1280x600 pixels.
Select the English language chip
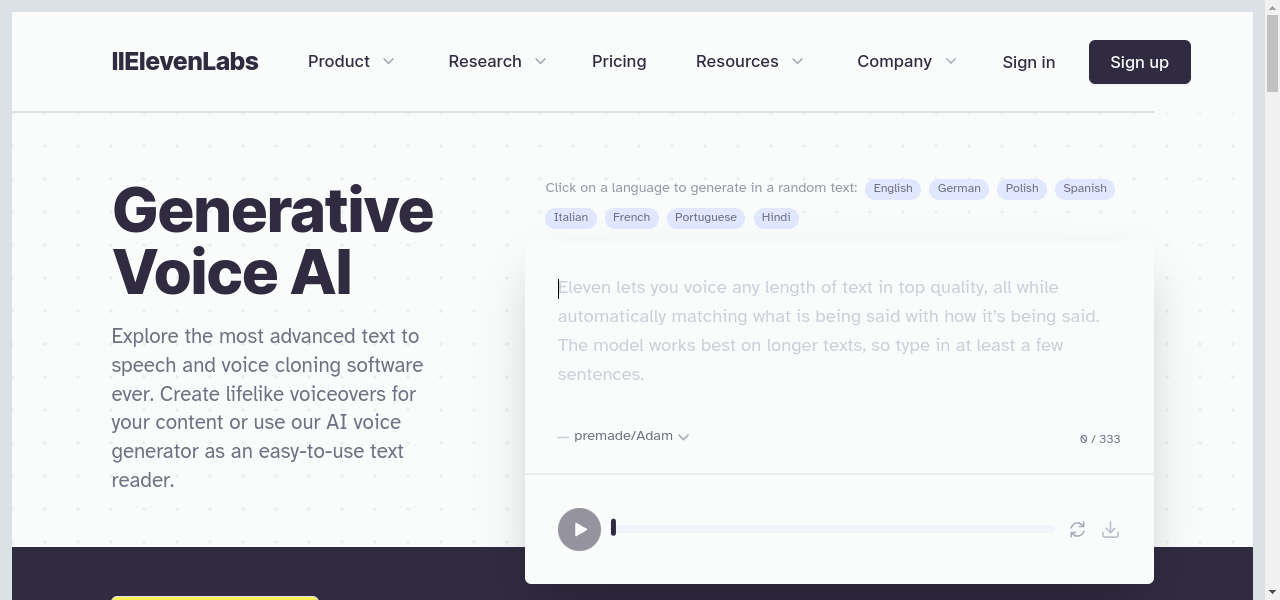point(893,189)
